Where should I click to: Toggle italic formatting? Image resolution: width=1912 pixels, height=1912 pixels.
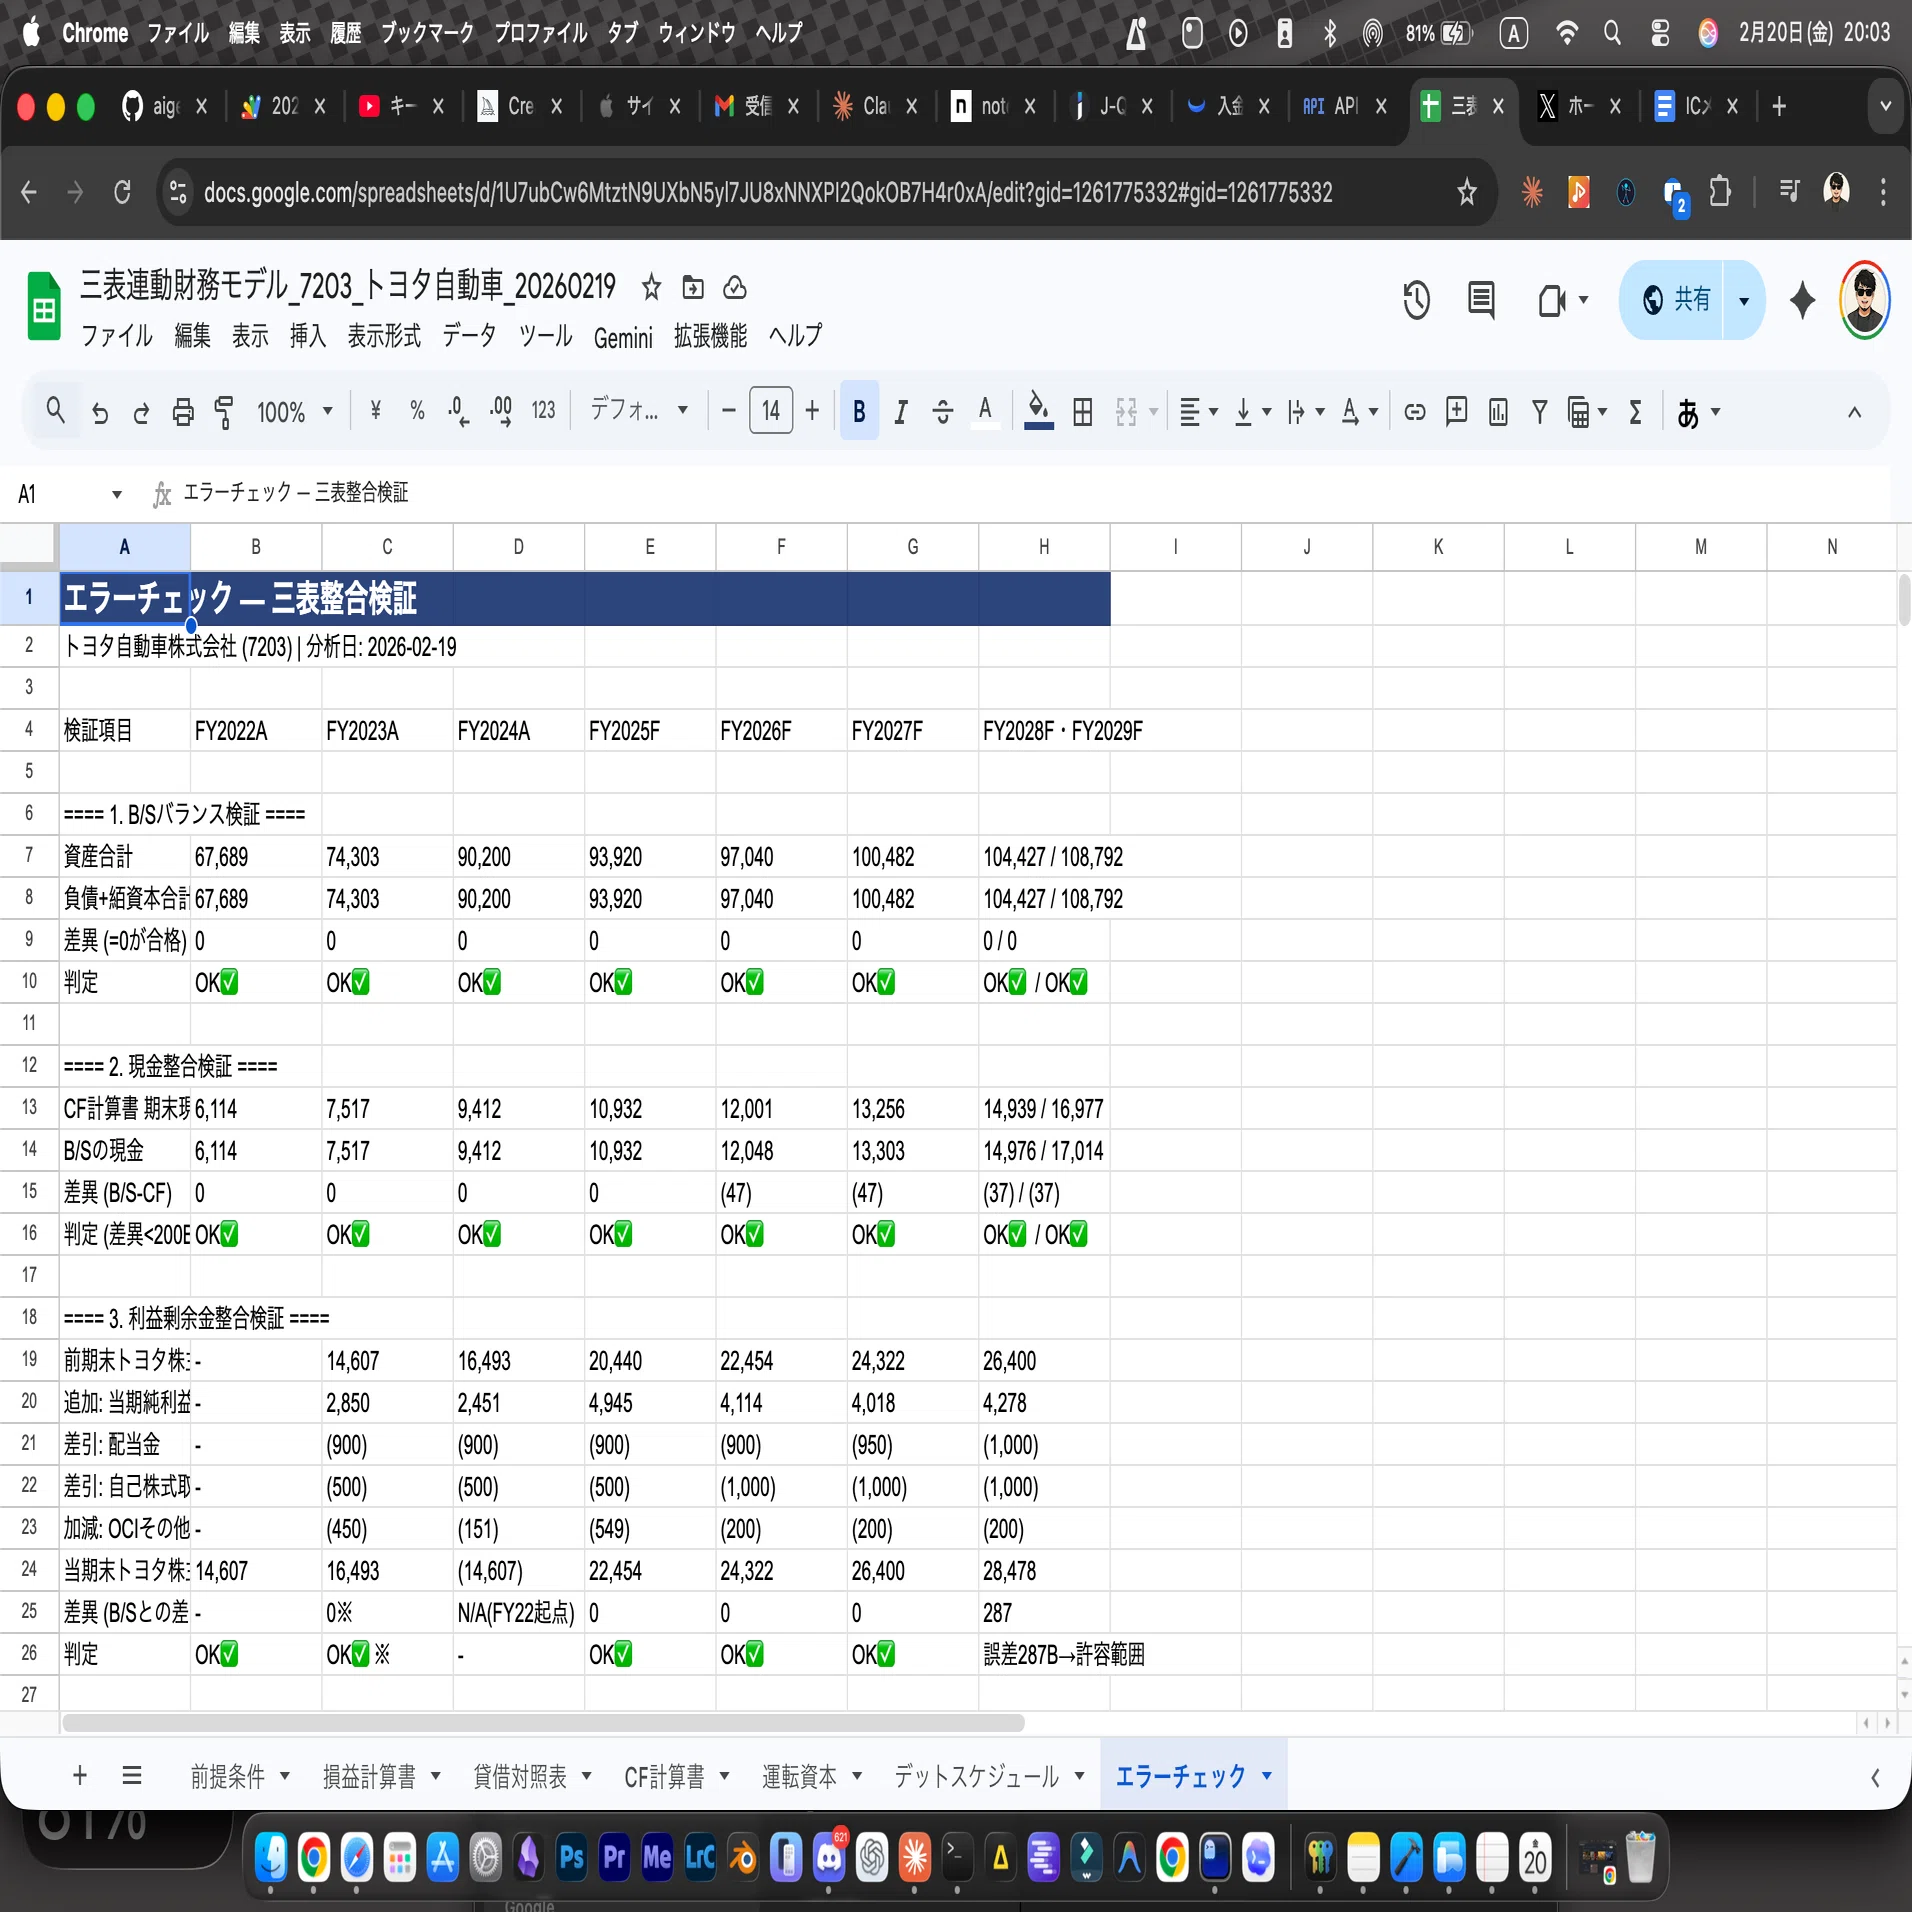coord(900,411)
